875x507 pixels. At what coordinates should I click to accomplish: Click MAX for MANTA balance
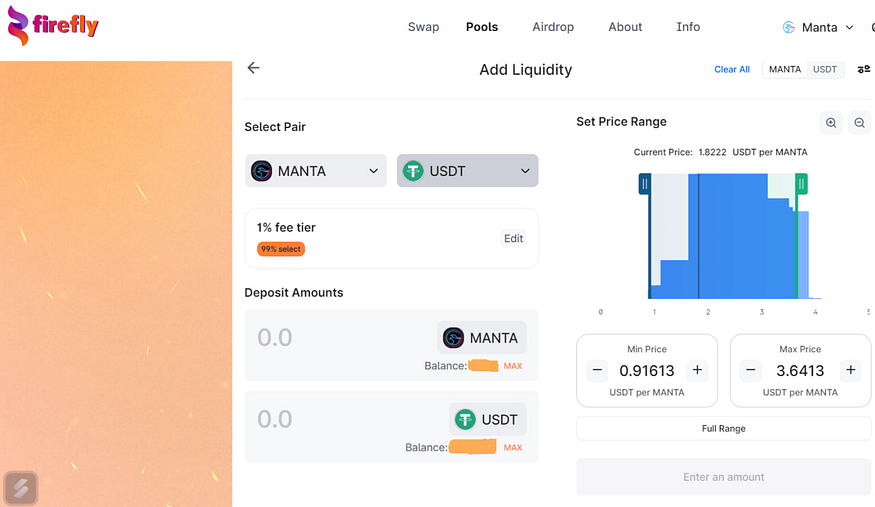click(x=513, y=366)
